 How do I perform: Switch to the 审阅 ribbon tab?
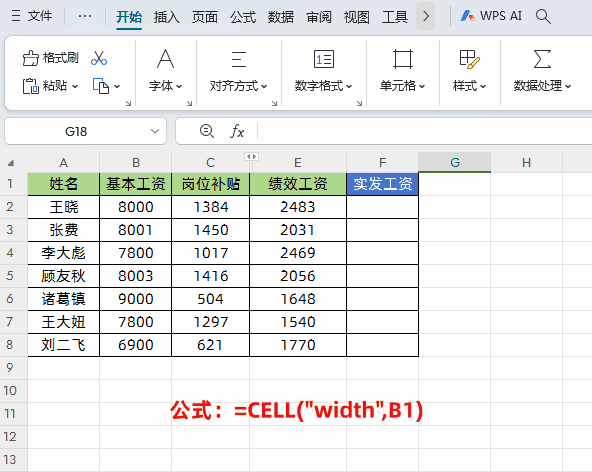(319, 17)
